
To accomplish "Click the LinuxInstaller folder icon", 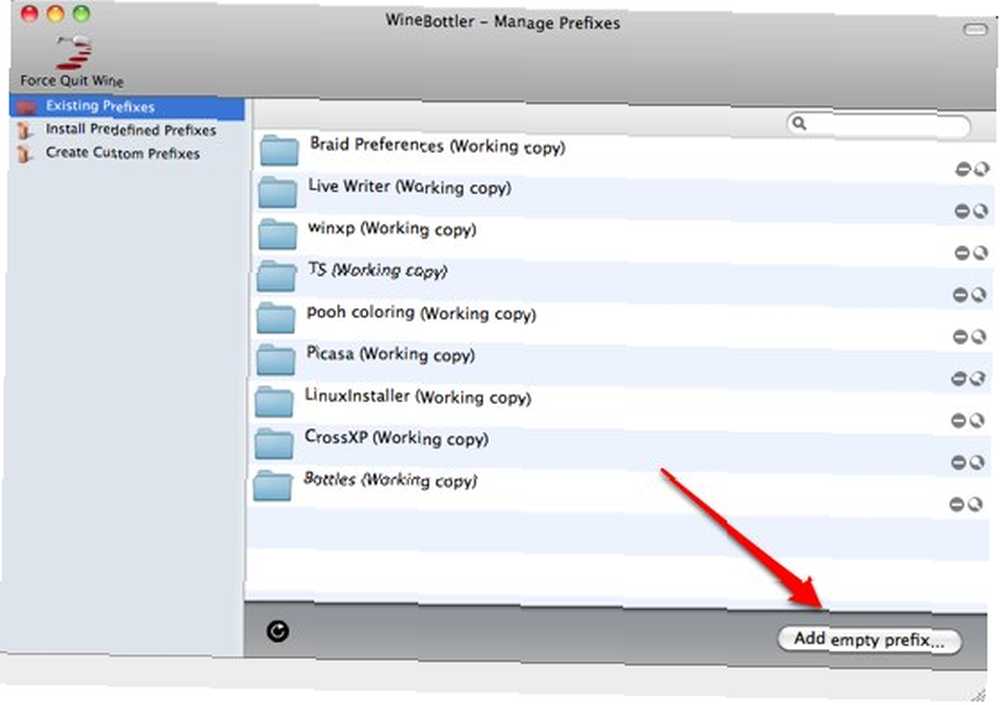I will pos(274,401).
